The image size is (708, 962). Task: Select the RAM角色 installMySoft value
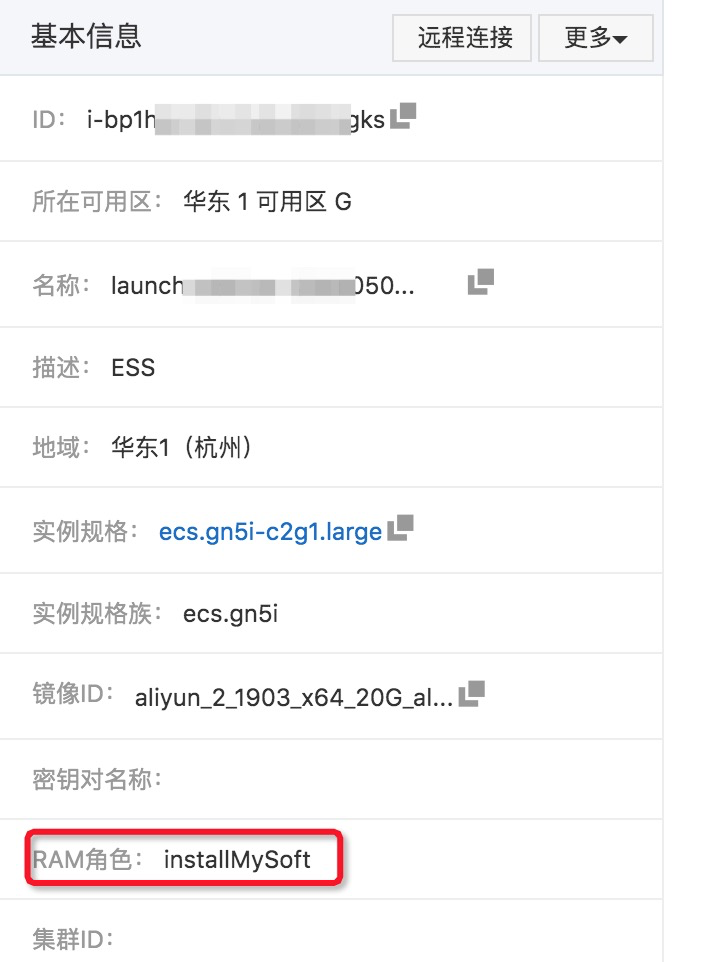[x=237, y=860]
